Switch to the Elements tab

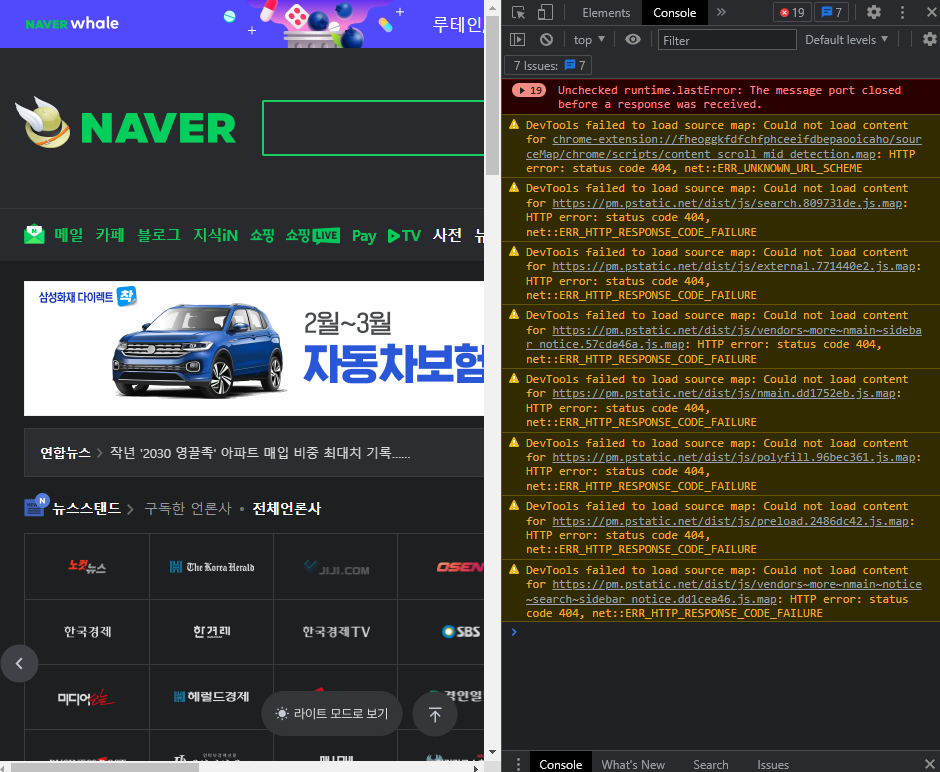[x=606, y=13]
